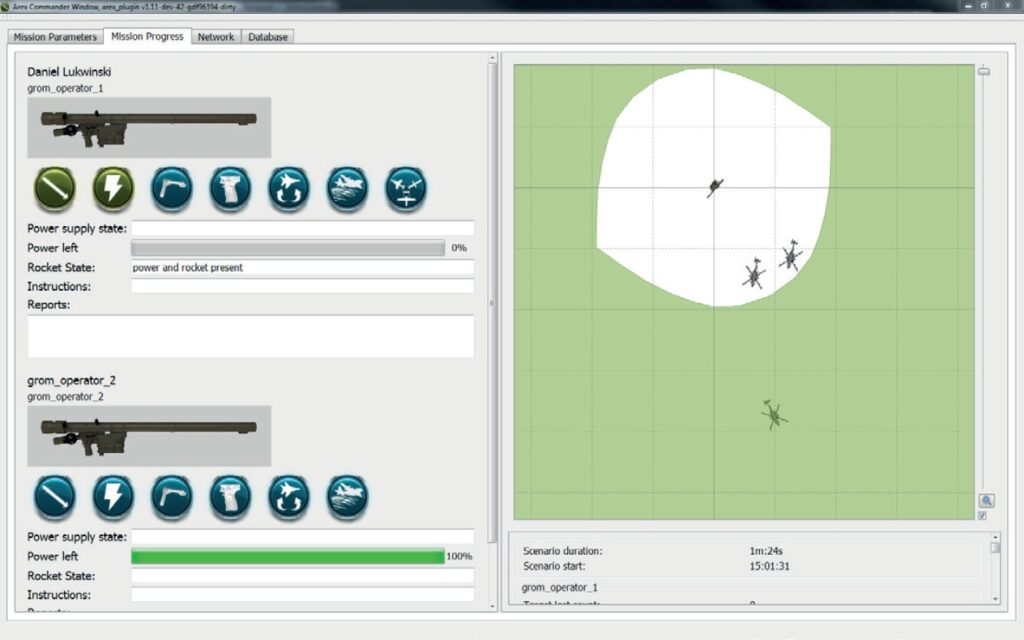Click the blue lightning power icon for grom_operator_2
Viewport: 1024px width, 640px height.
pyautogui.click(x=113, y=496)
